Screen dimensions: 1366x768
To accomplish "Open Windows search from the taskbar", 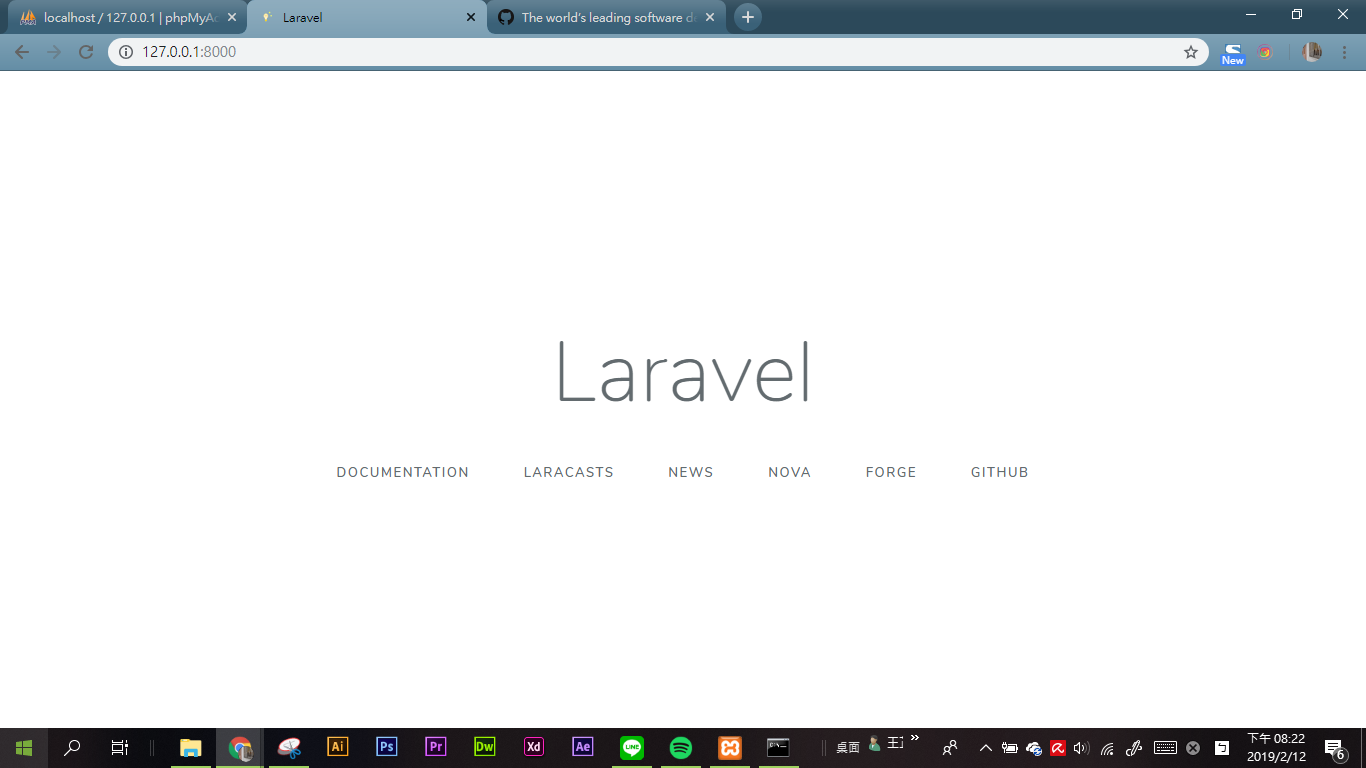I will (72, 748).
